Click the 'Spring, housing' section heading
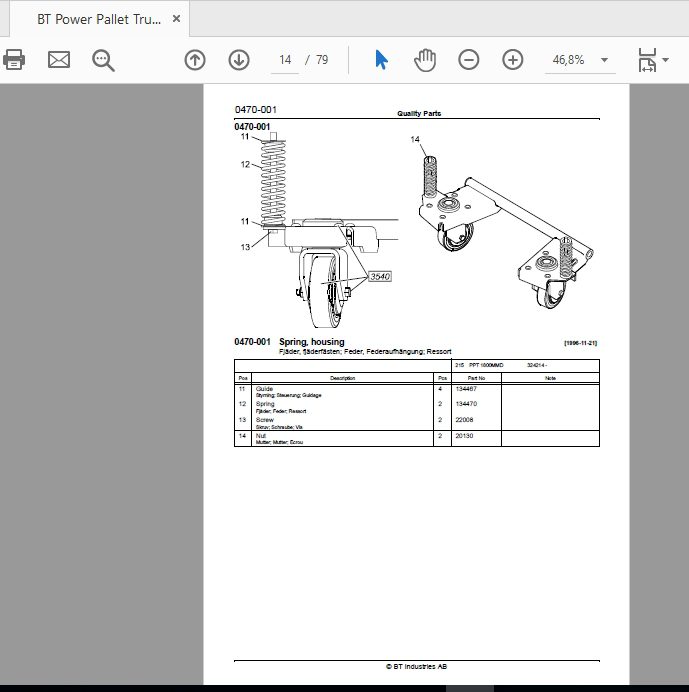Image resolution: width=689 pixels, height=692 pixels. pyautogui.click(x=312, y=342)
